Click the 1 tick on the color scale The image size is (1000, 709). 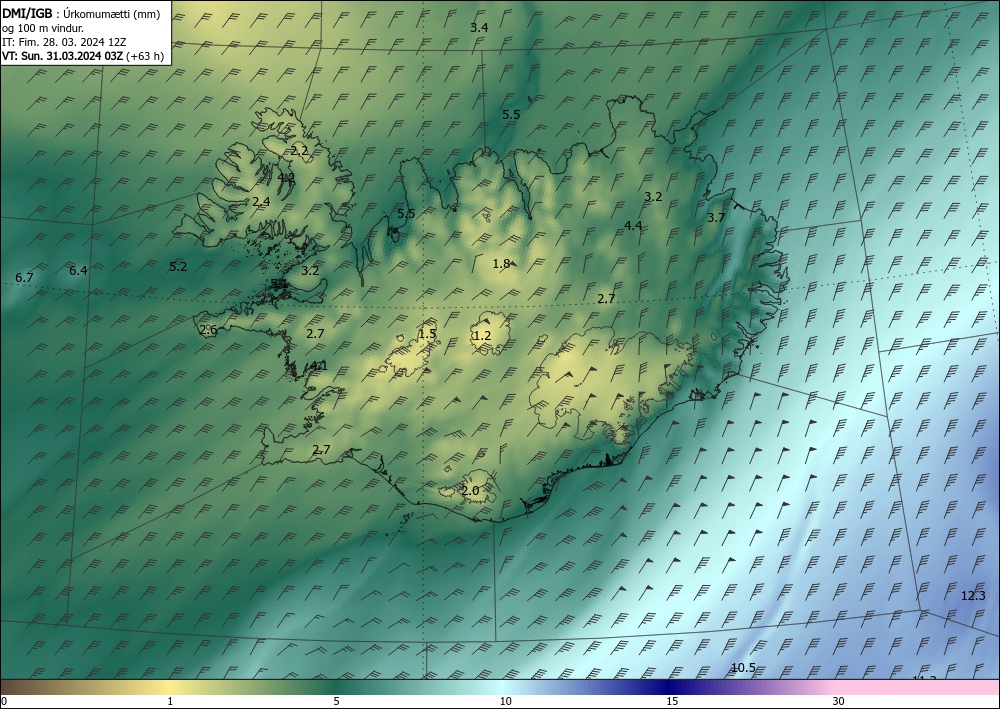(170, 701)
